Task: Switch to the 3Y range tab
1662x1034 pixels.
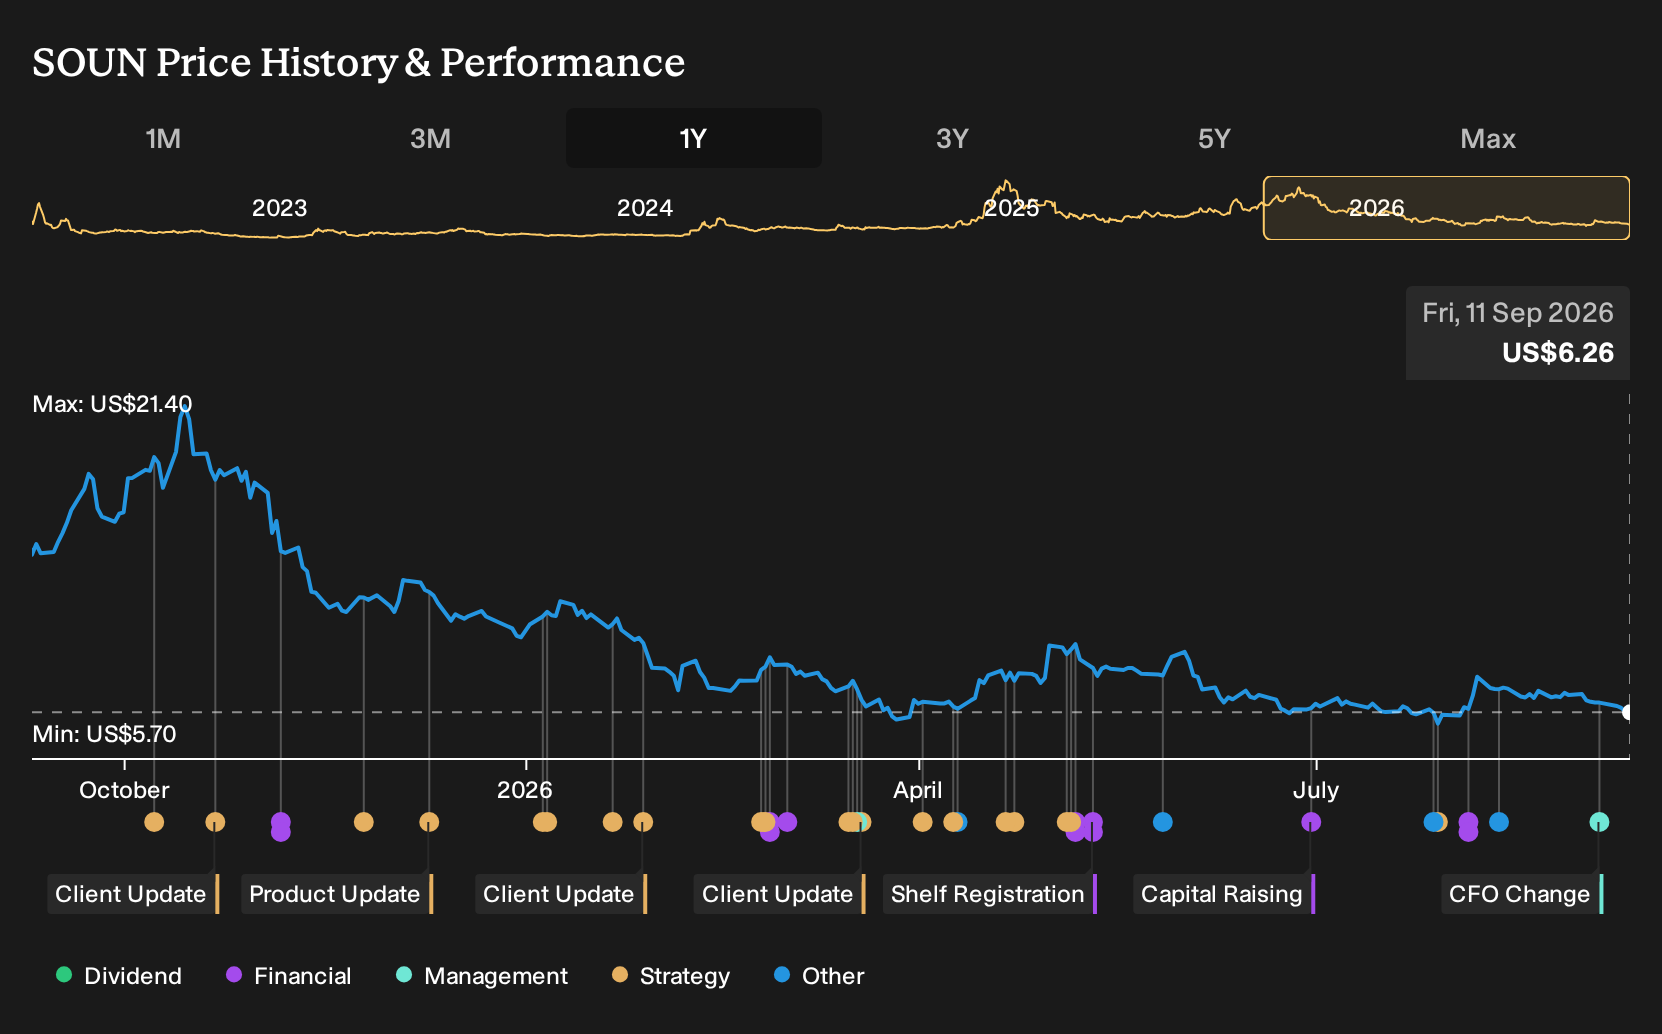Action: coord(952,138)
